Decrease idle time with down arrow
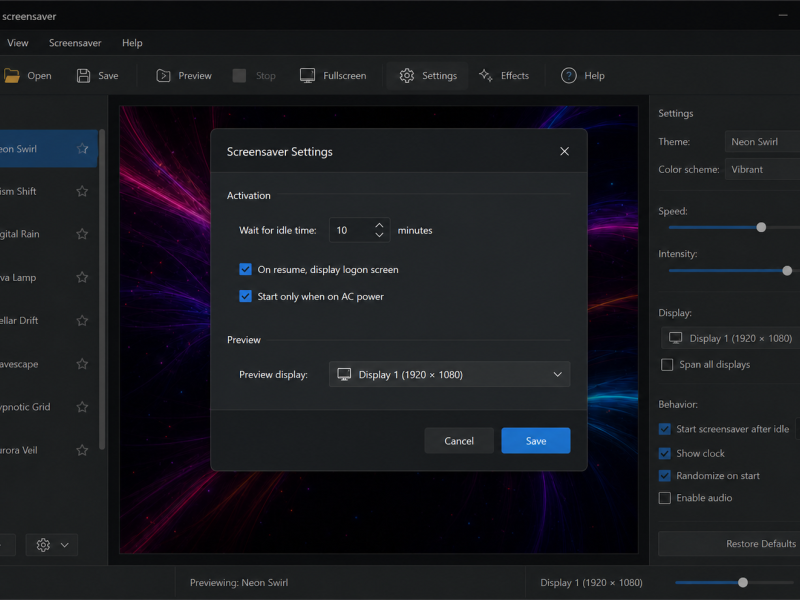Screen dimensions: 800x600 [379, 235]
